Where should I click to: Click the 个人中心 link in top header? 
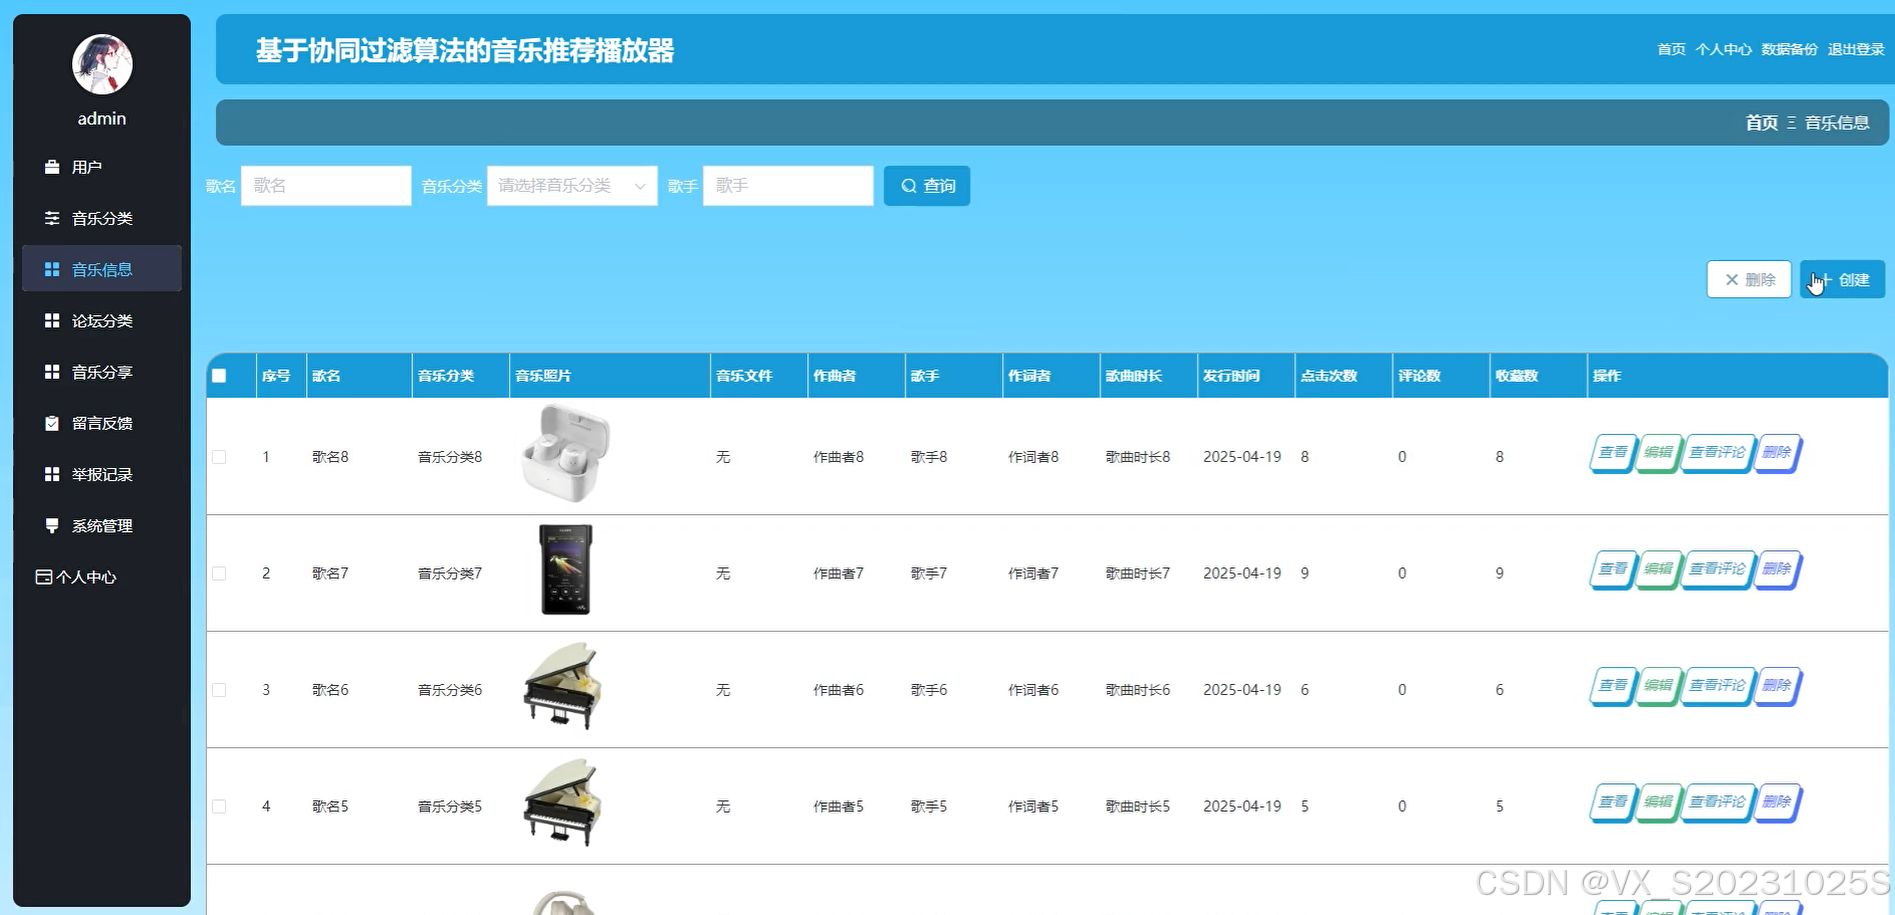click(x=1723, y=49)
